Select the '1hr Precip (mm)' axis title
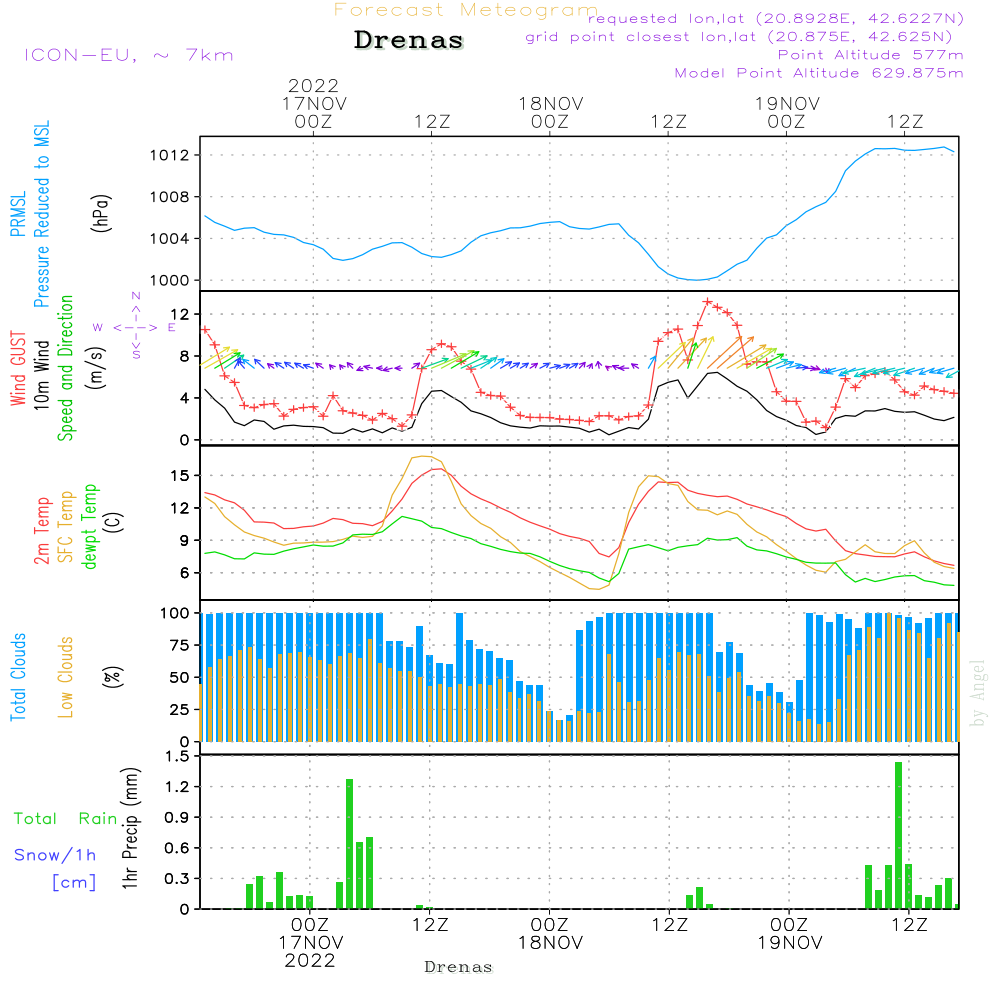 click(x=130, y=828)
